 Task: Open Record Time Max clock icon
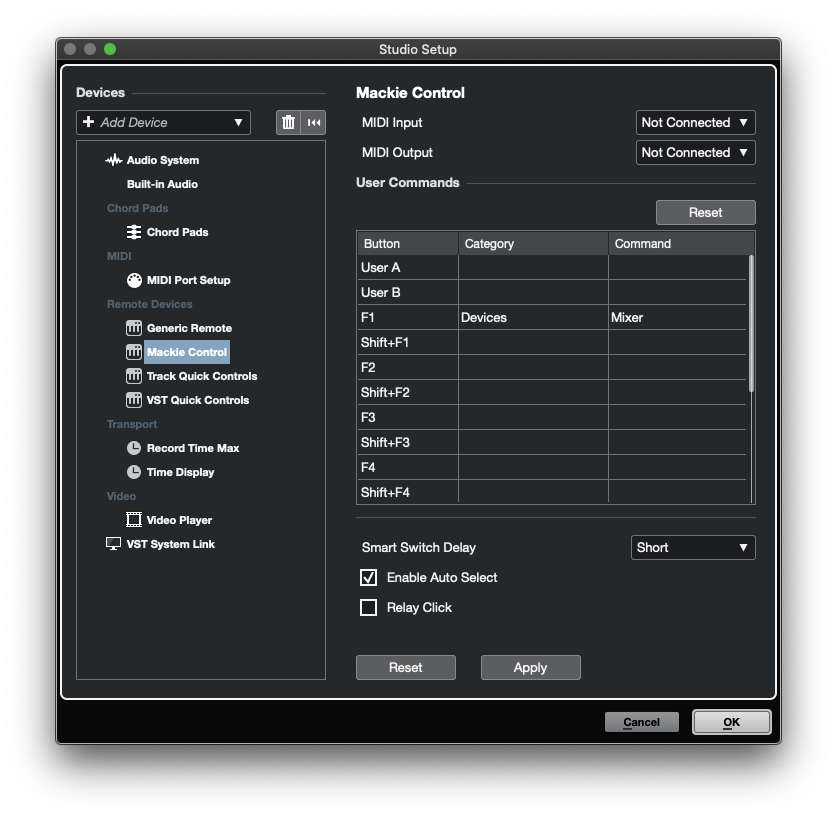point(135,448)
